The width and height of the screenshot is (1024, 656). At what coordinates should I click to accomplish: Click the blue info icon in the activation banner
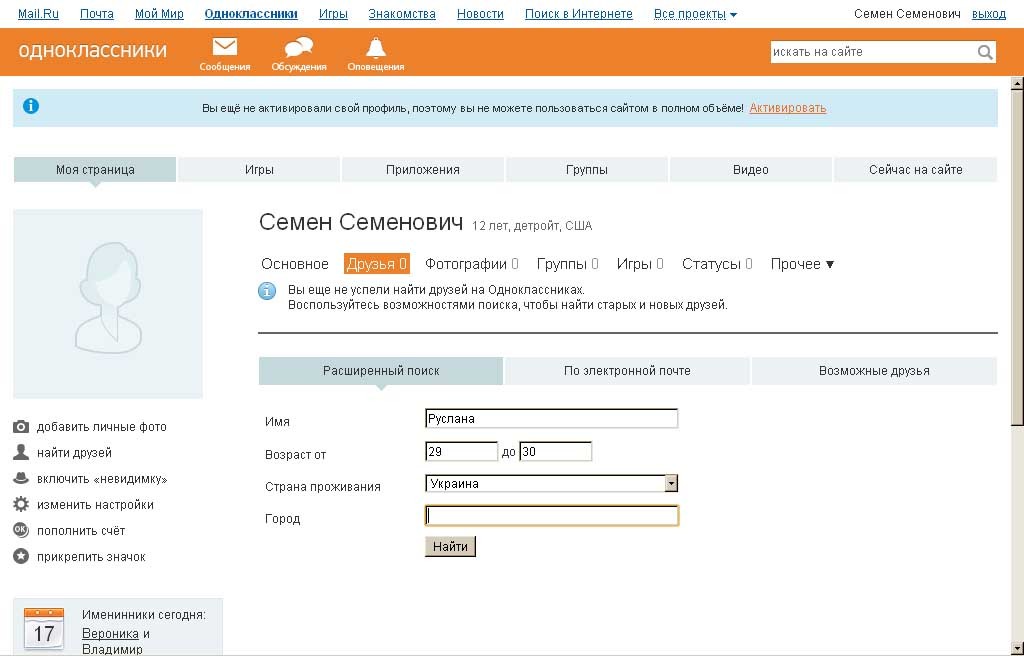(31, 106)
